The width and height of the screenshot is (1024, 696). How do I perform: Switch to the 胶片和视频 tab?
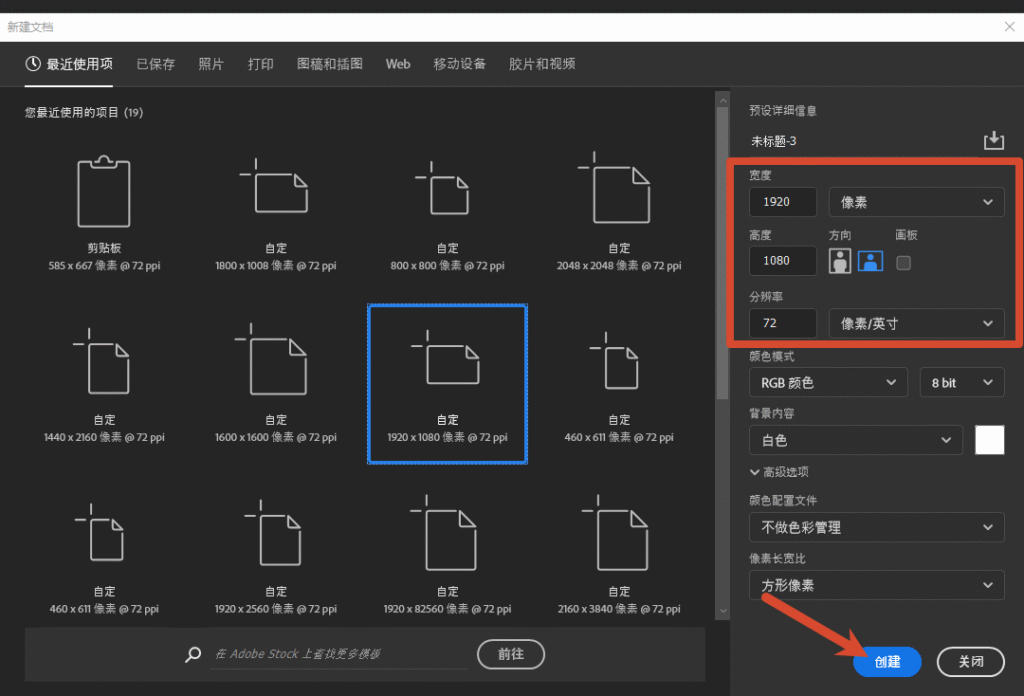point(542,64)
